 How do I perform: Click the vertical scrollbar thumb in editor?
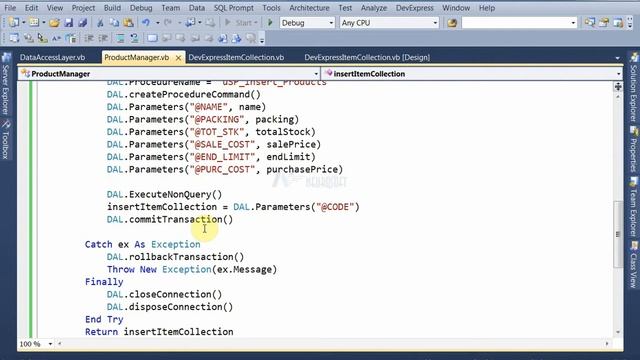pyautogui.click(x=618, y=234)
